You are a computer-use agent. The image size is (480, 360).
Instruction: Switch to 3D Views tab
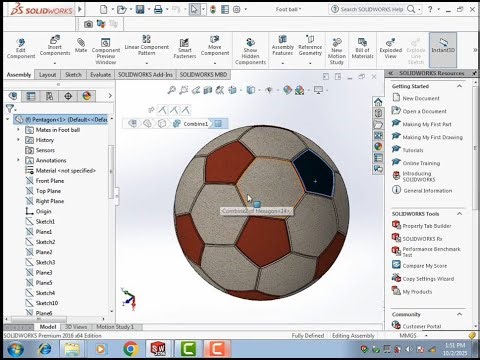76,327
